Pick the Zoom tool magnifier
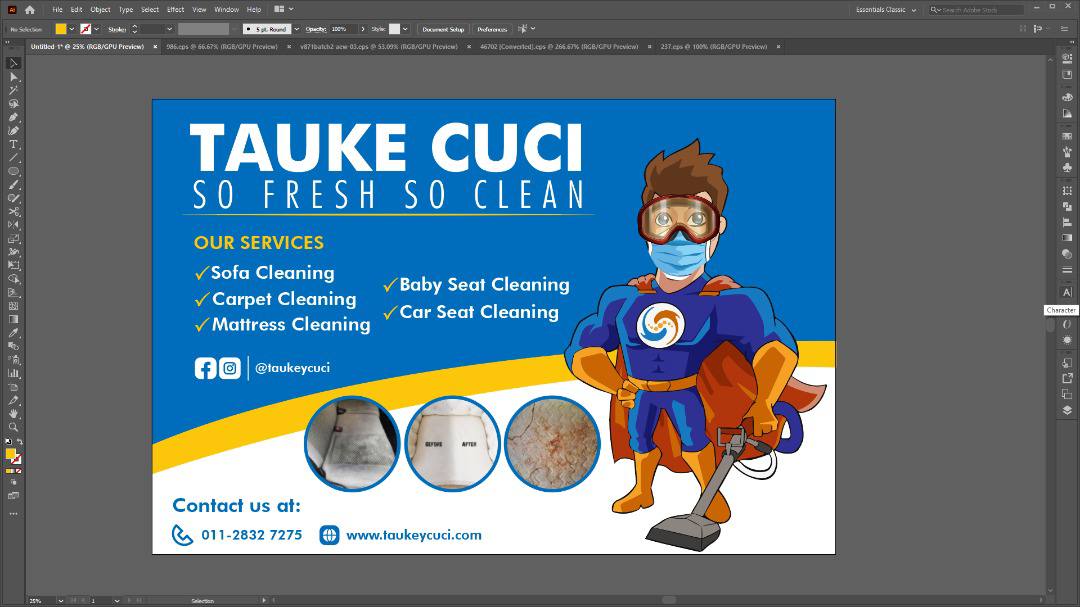 pos(14,427)
